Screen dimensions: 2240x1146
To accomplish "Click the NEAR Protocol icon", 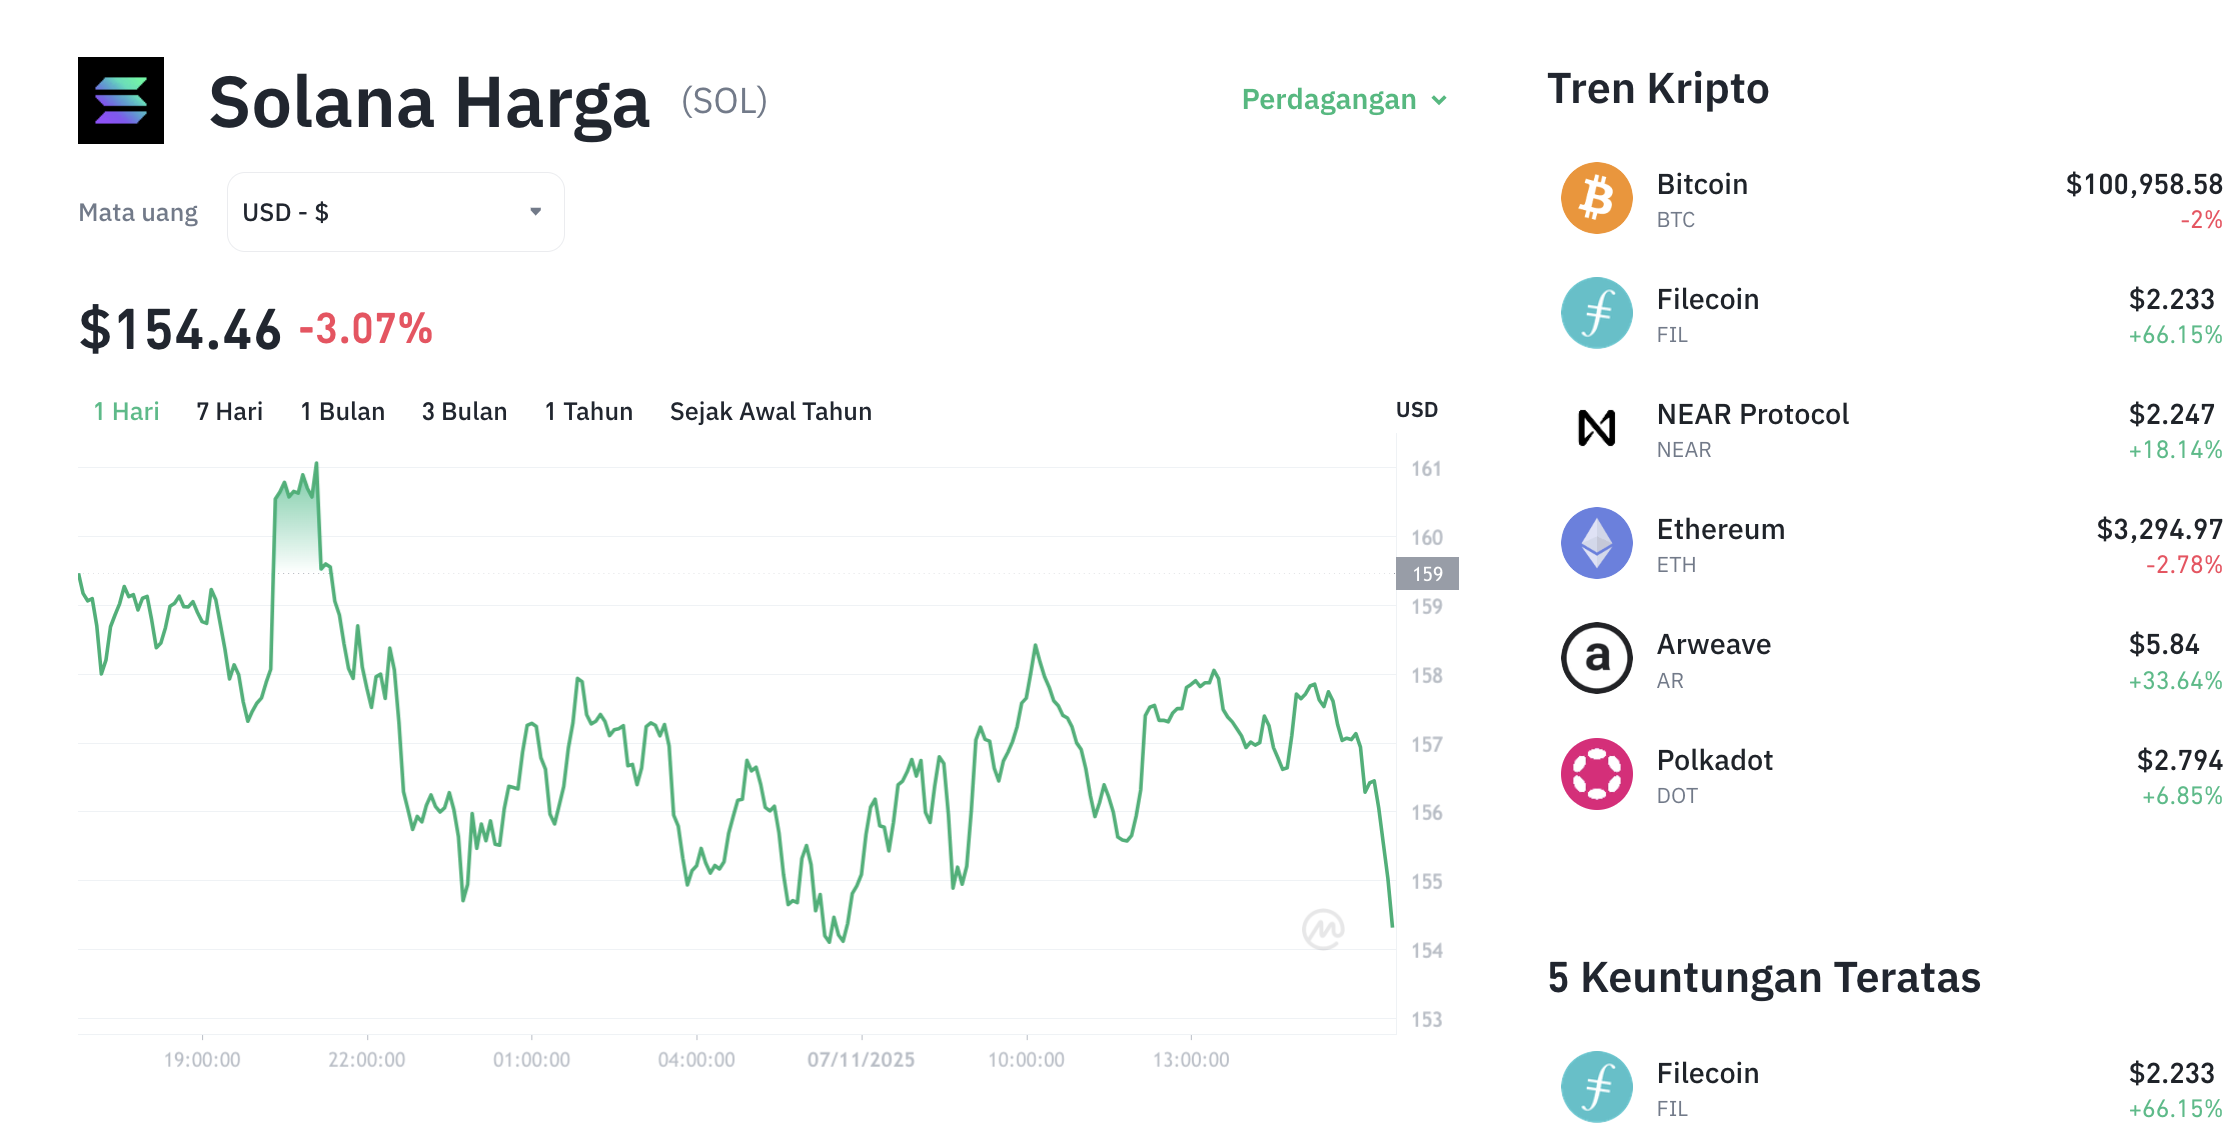I will tap(1597, 428).
